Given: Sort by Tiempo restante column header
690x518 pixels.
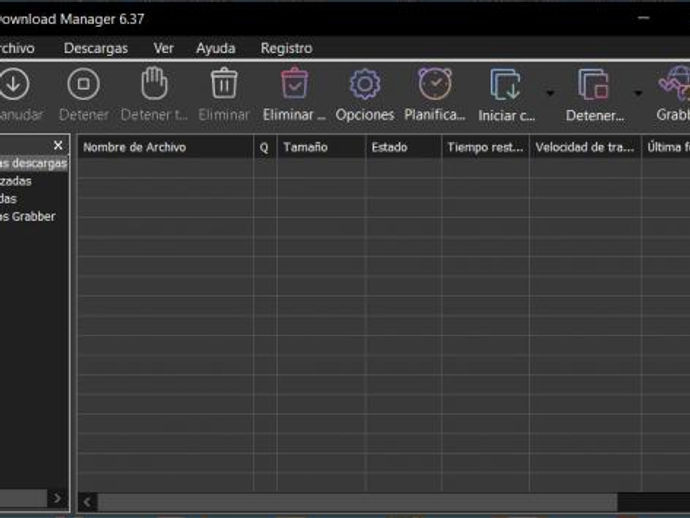Looking at the screenshot, I should click(x=486, y=147).
